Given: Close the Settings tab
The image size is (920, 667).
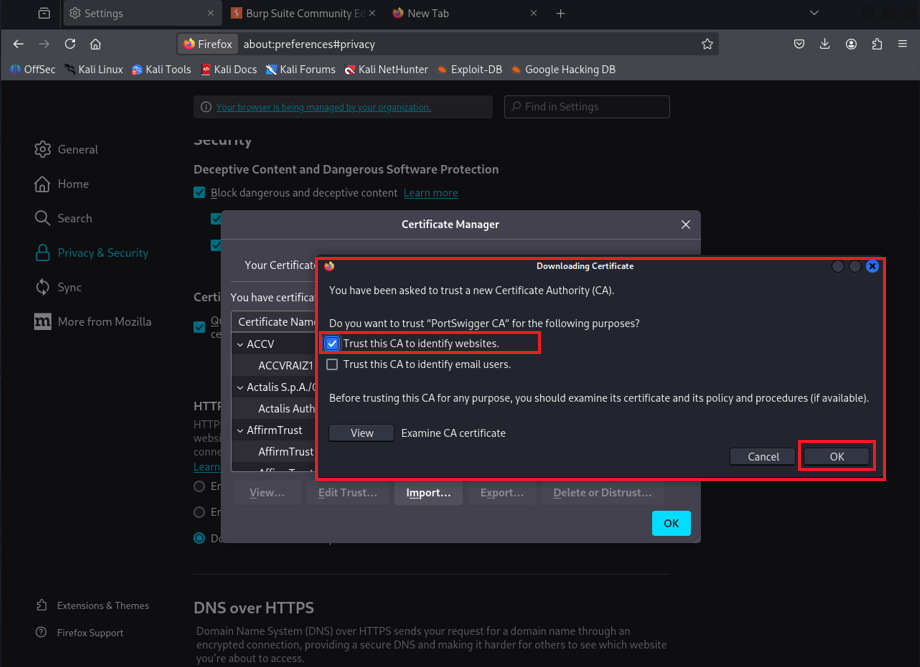Looking at the screenshot, I should tap(211, 13).
